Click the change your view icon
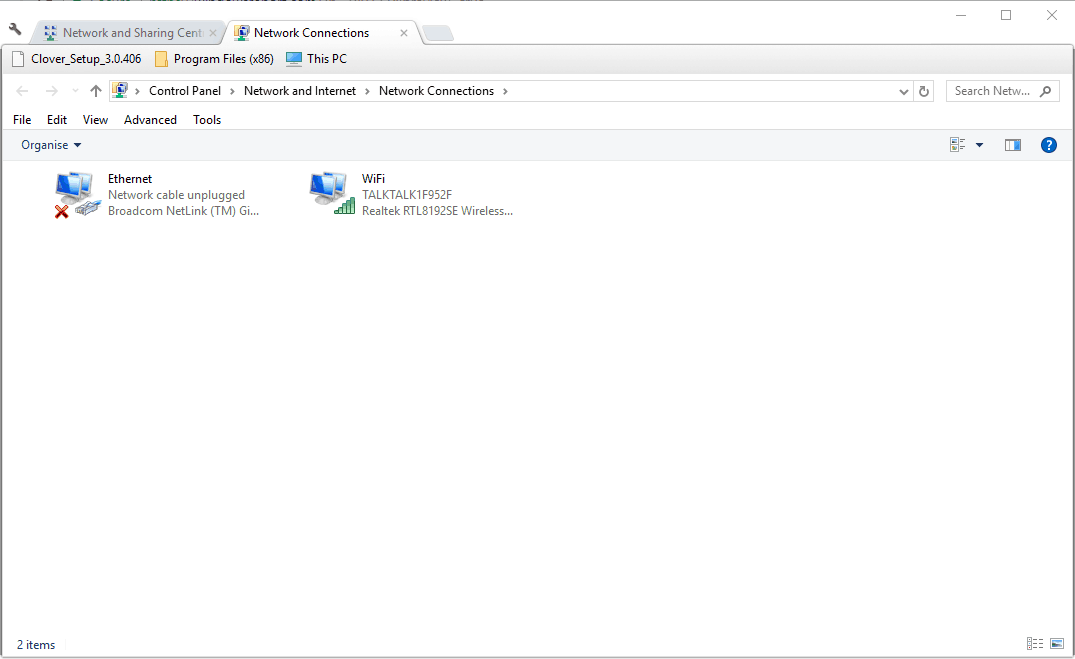Screen dimensions: 1075x659 tap(958, 145)
